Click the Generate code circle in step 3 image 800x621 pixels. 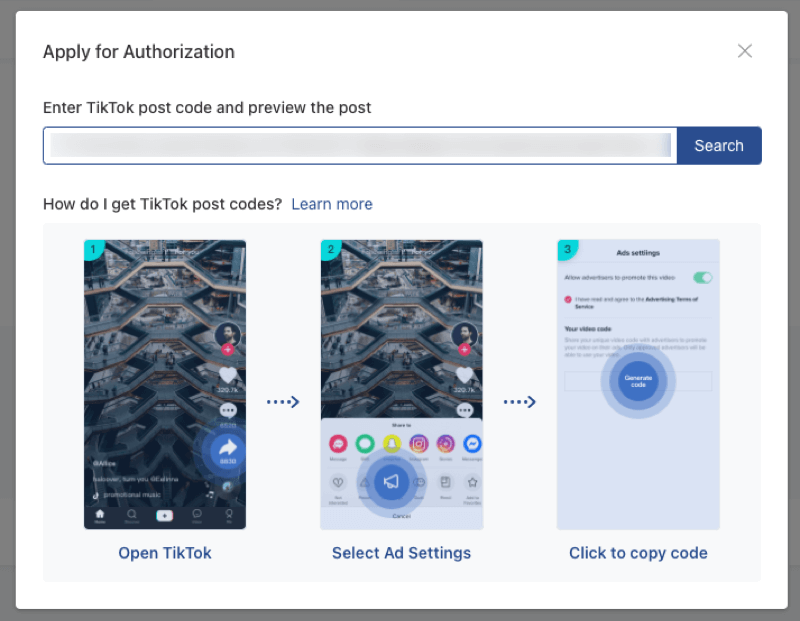[x=638, y=381]
